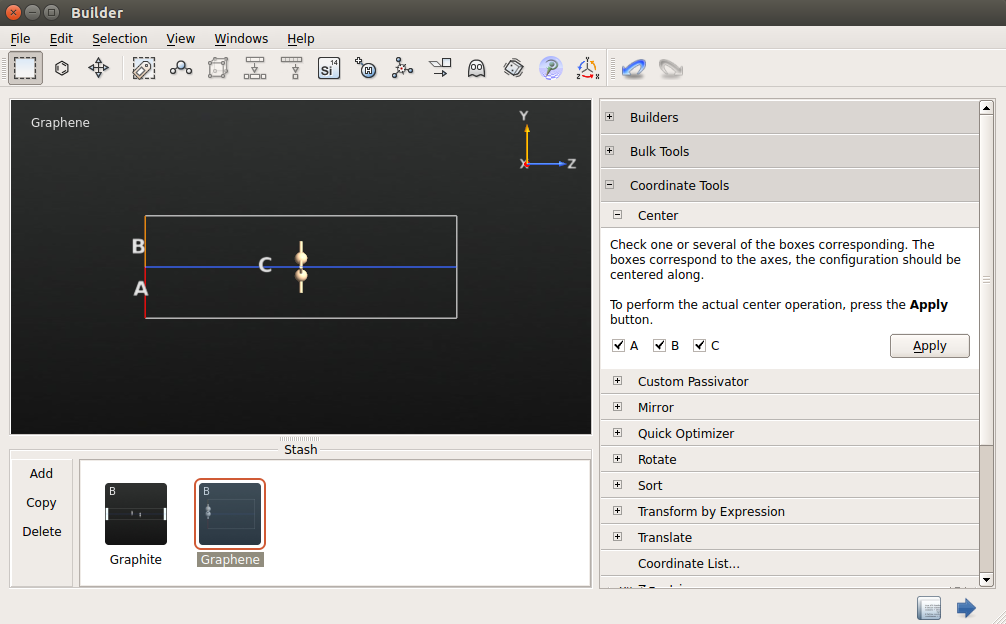Open the Si periodic table element icon
The width and height of the screenshot is (1006, 624).
pyautogui.click(x=328, y=68)
